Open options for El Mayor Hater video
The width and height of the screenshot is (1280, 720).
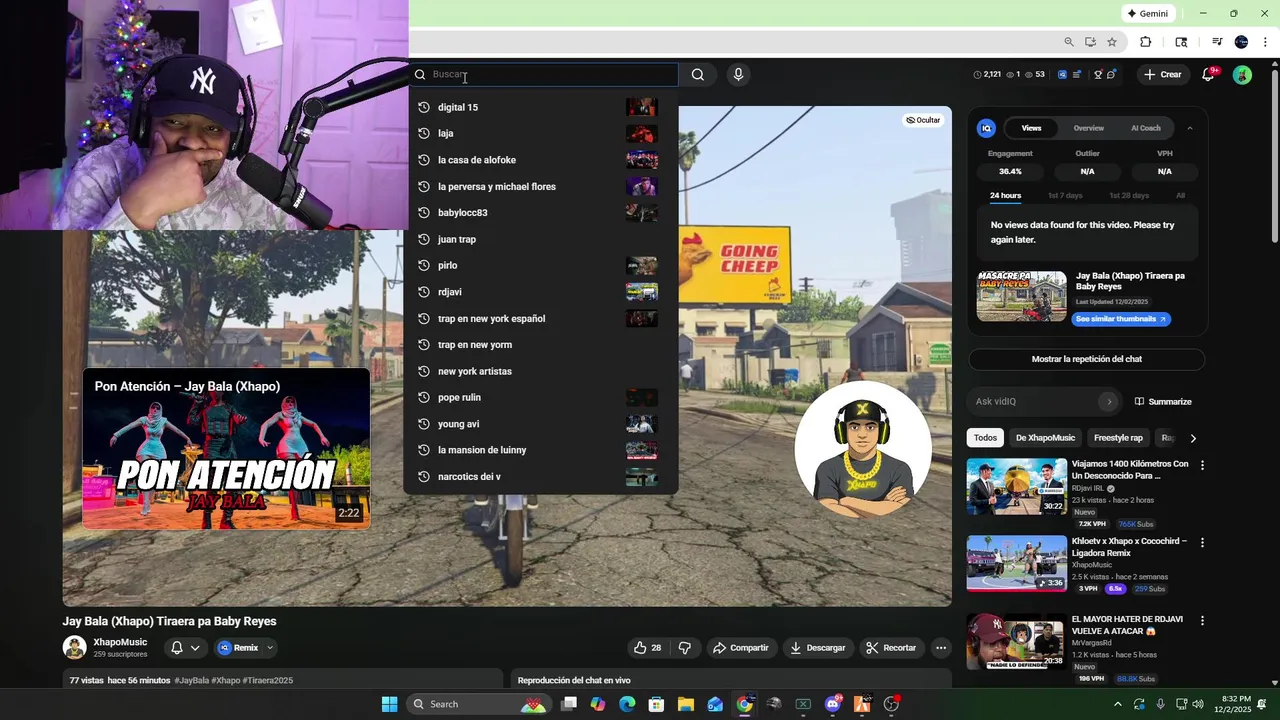1202,620
